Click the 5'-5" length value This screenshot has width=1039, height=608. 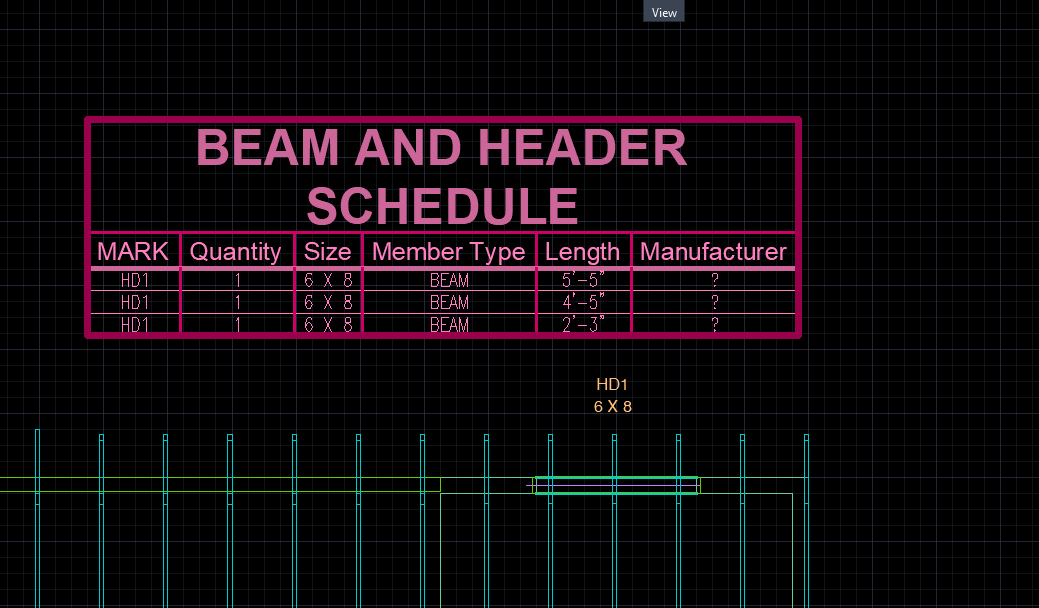[x=582, y=280]
